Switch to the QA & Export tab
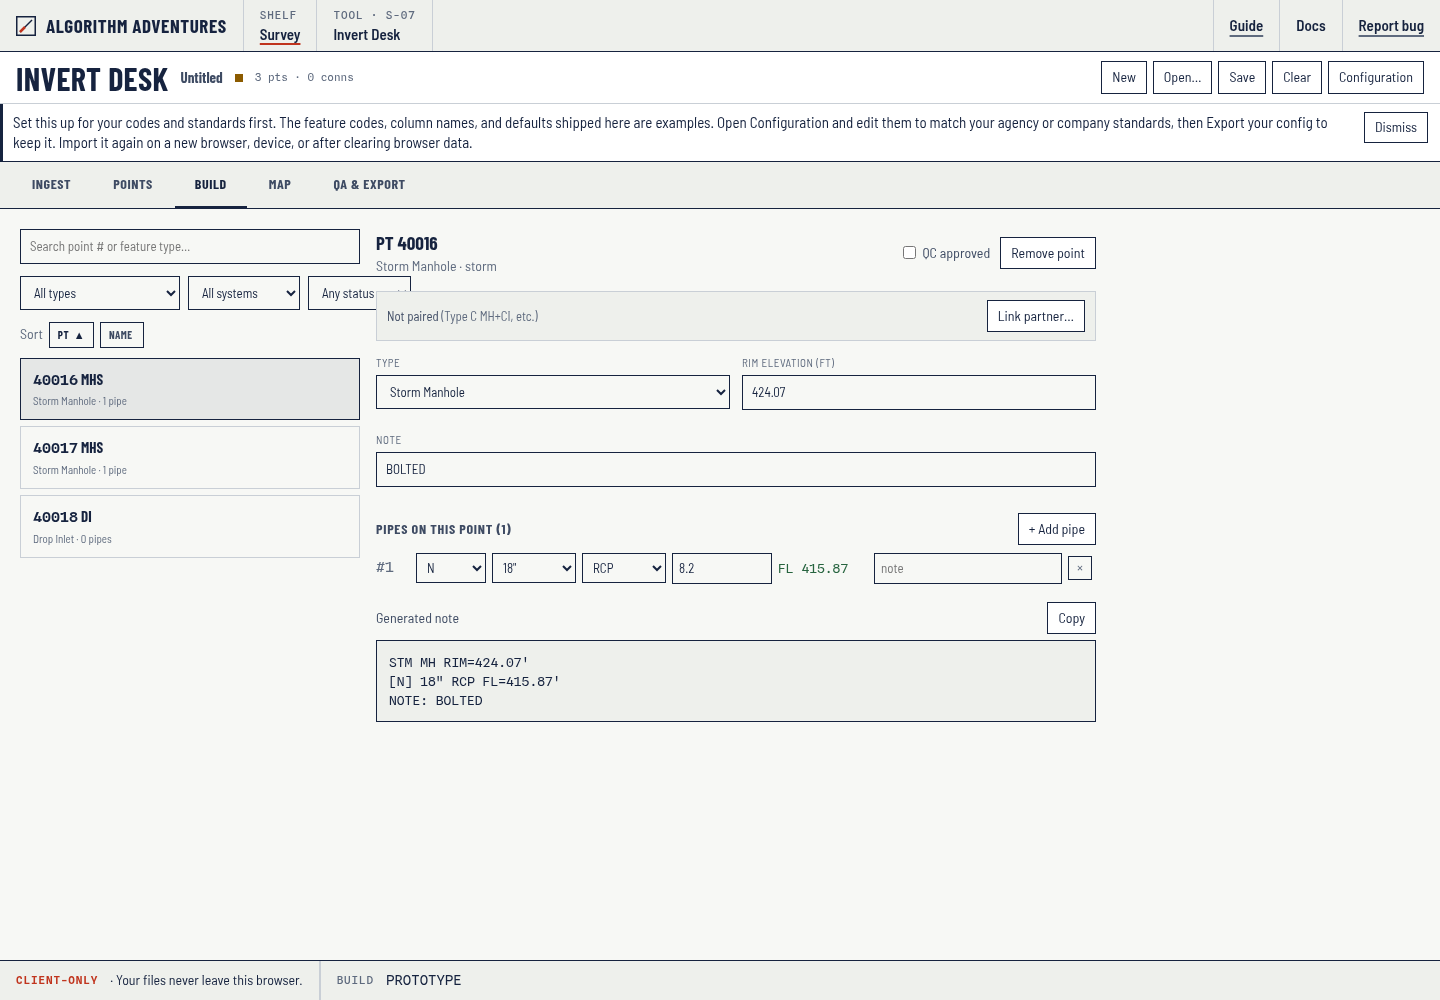 369,185
